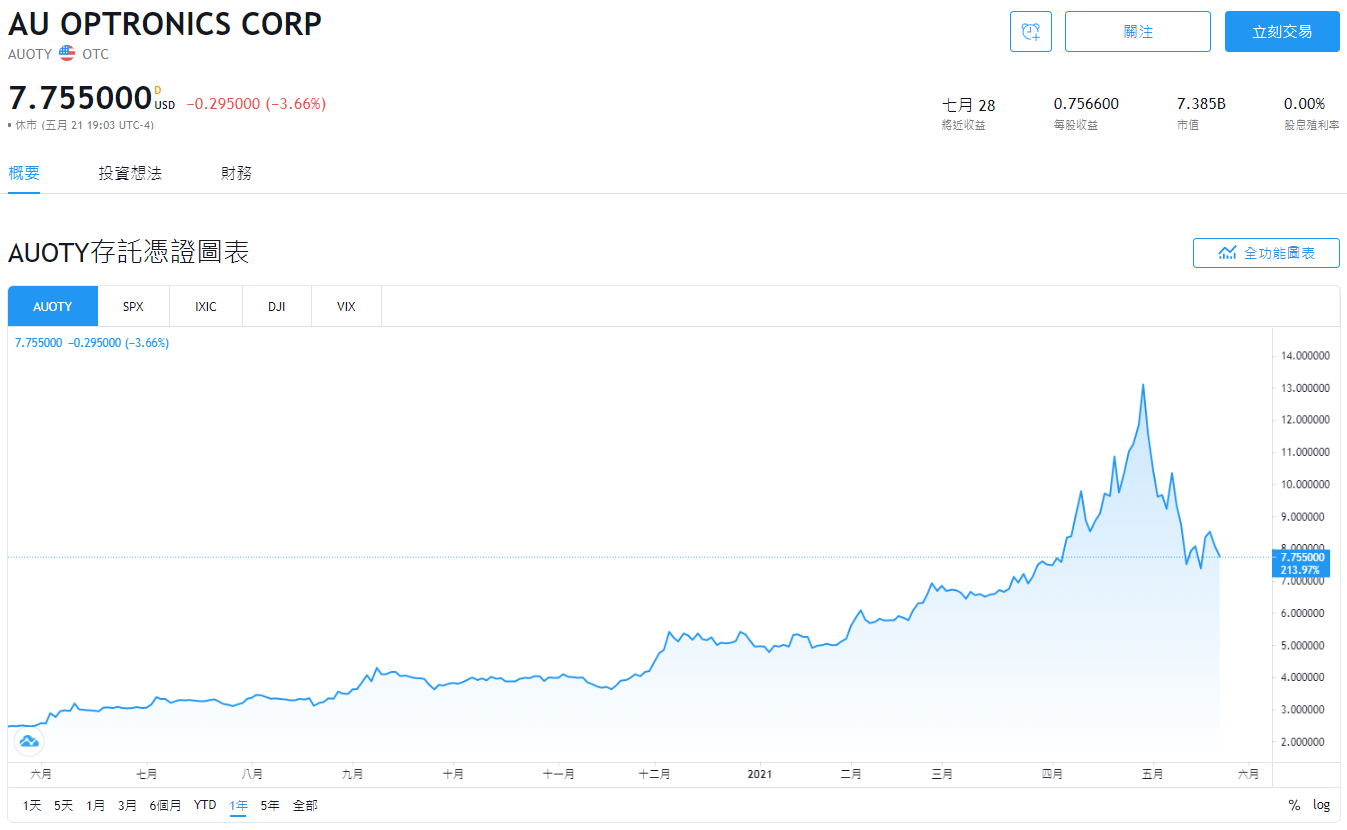Set chart range to YTD

coord(205,805)
